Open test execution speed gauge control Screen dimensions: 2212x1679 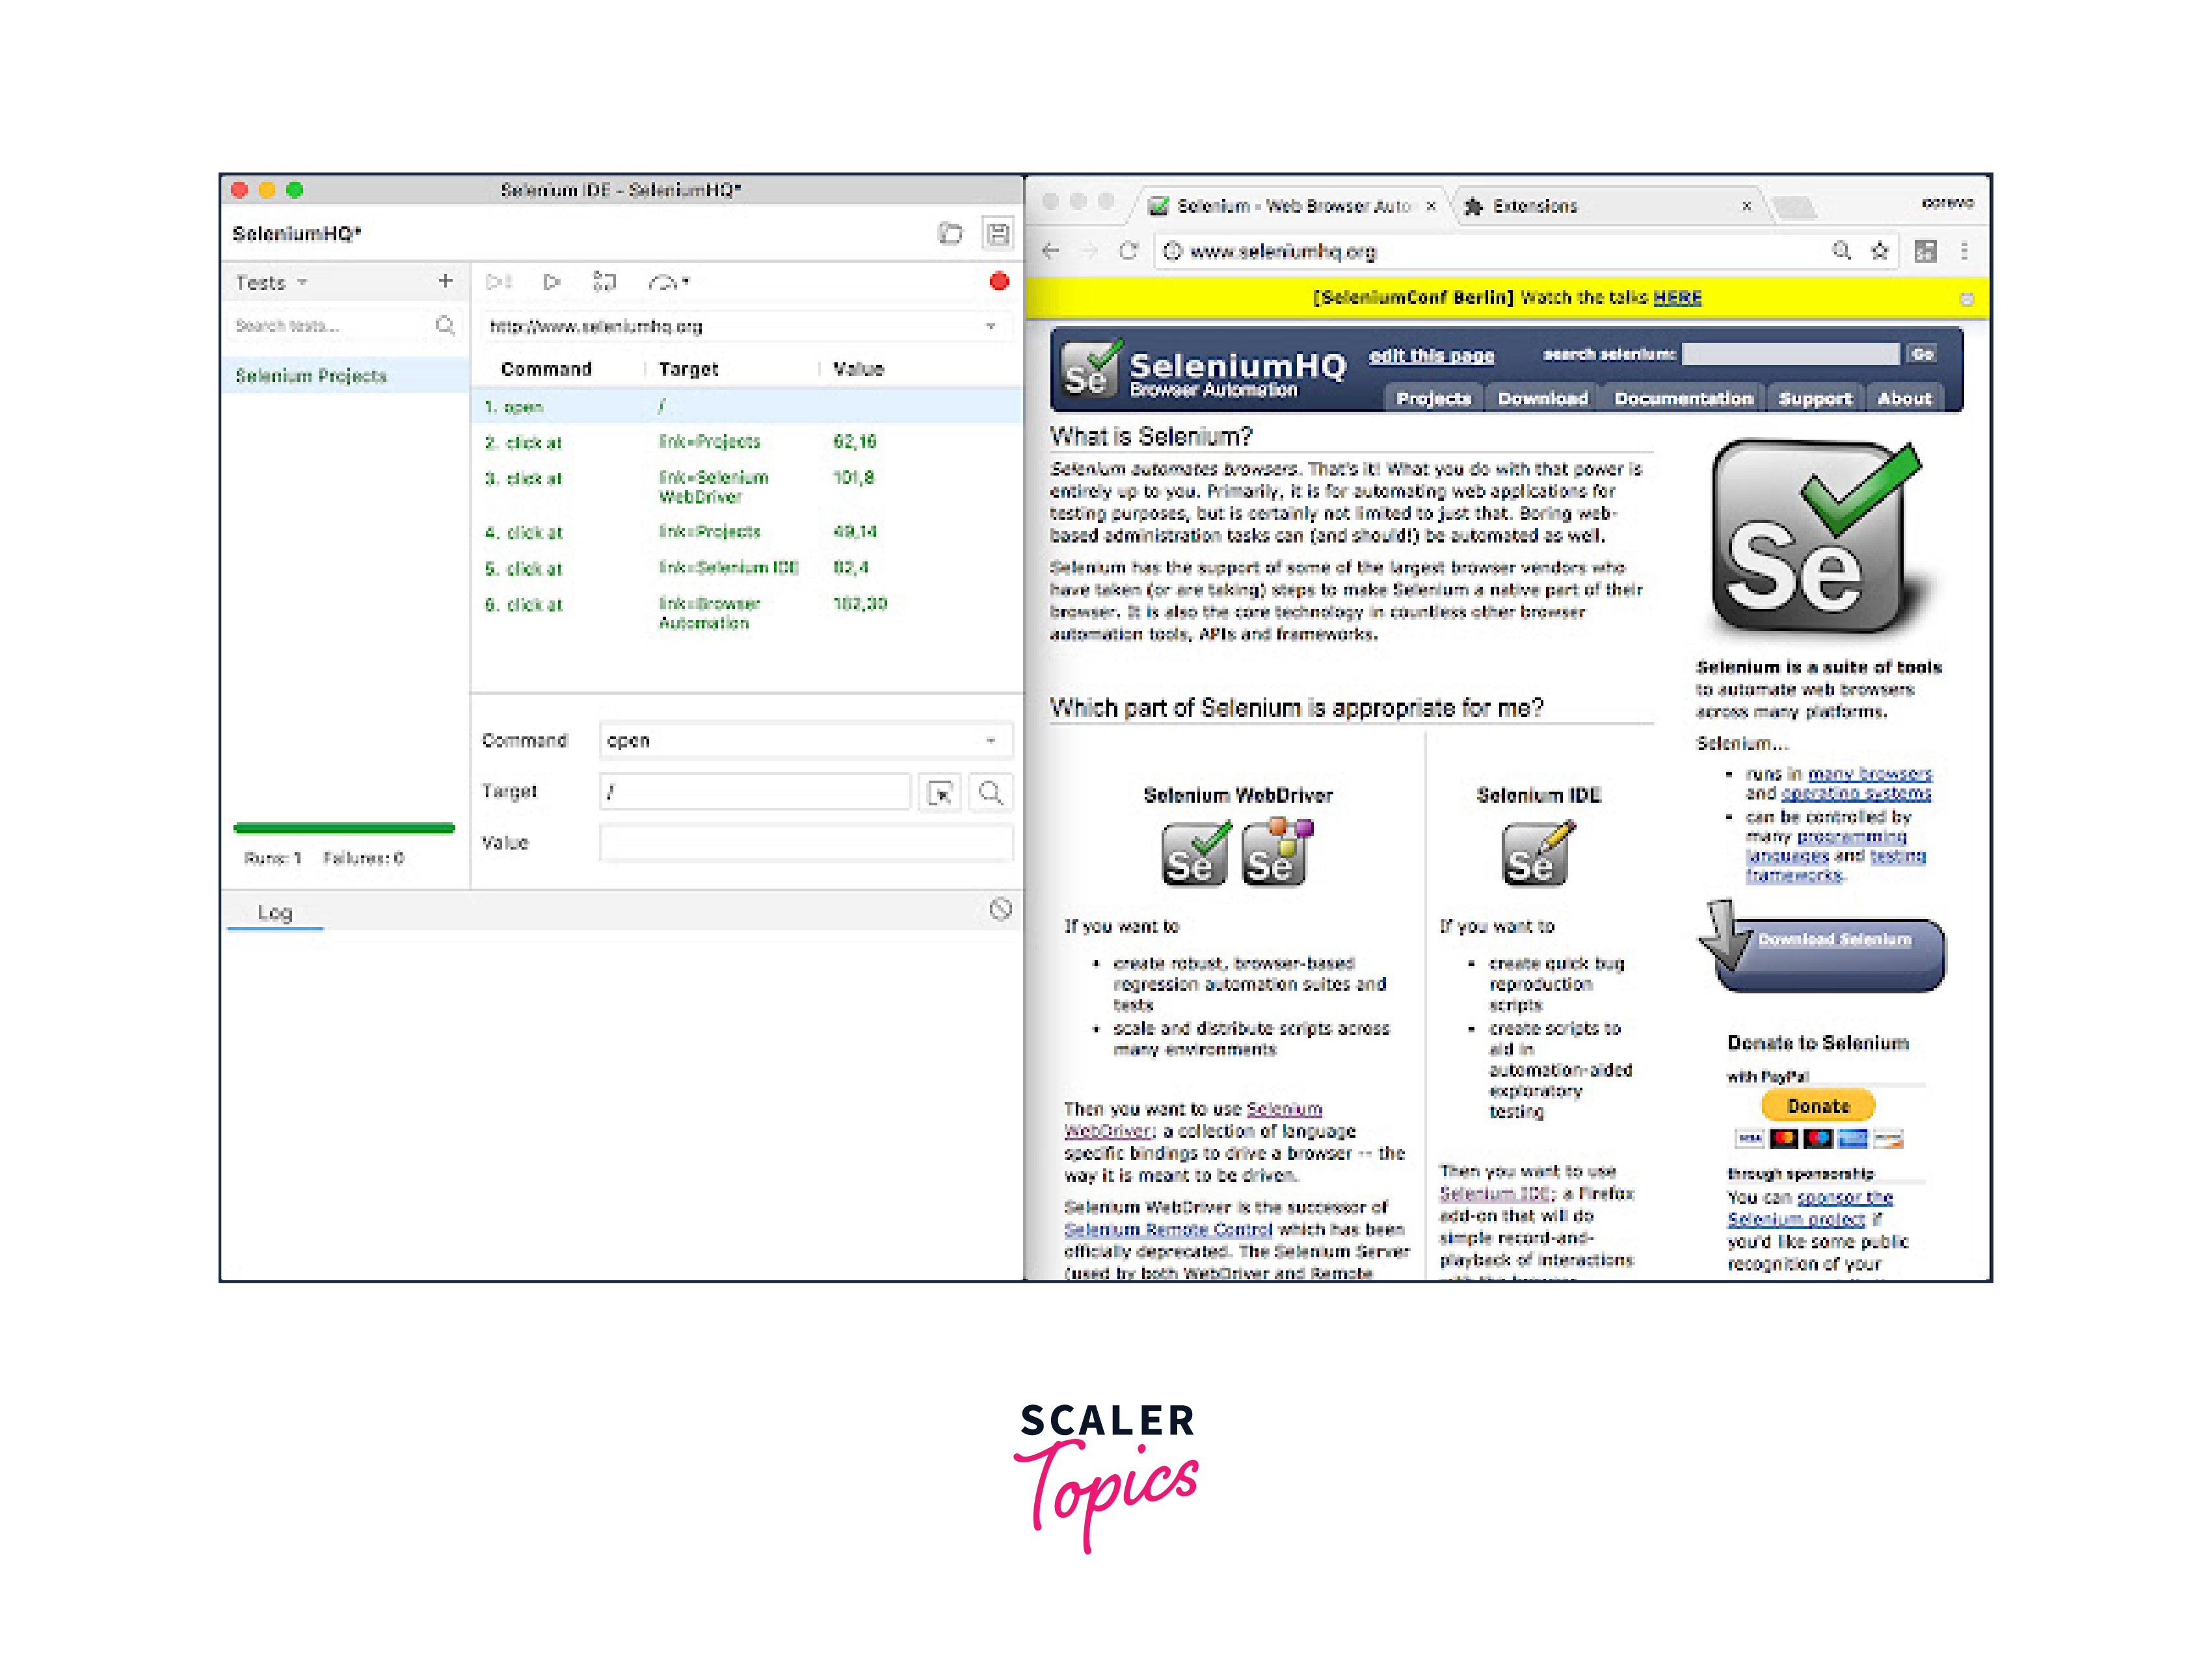(668, 283)
